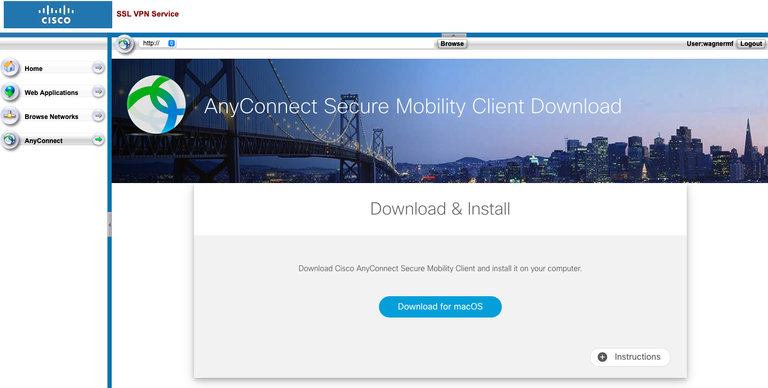Click the Home house icon in sidebar
768x388 pixels.
point(10,67)
